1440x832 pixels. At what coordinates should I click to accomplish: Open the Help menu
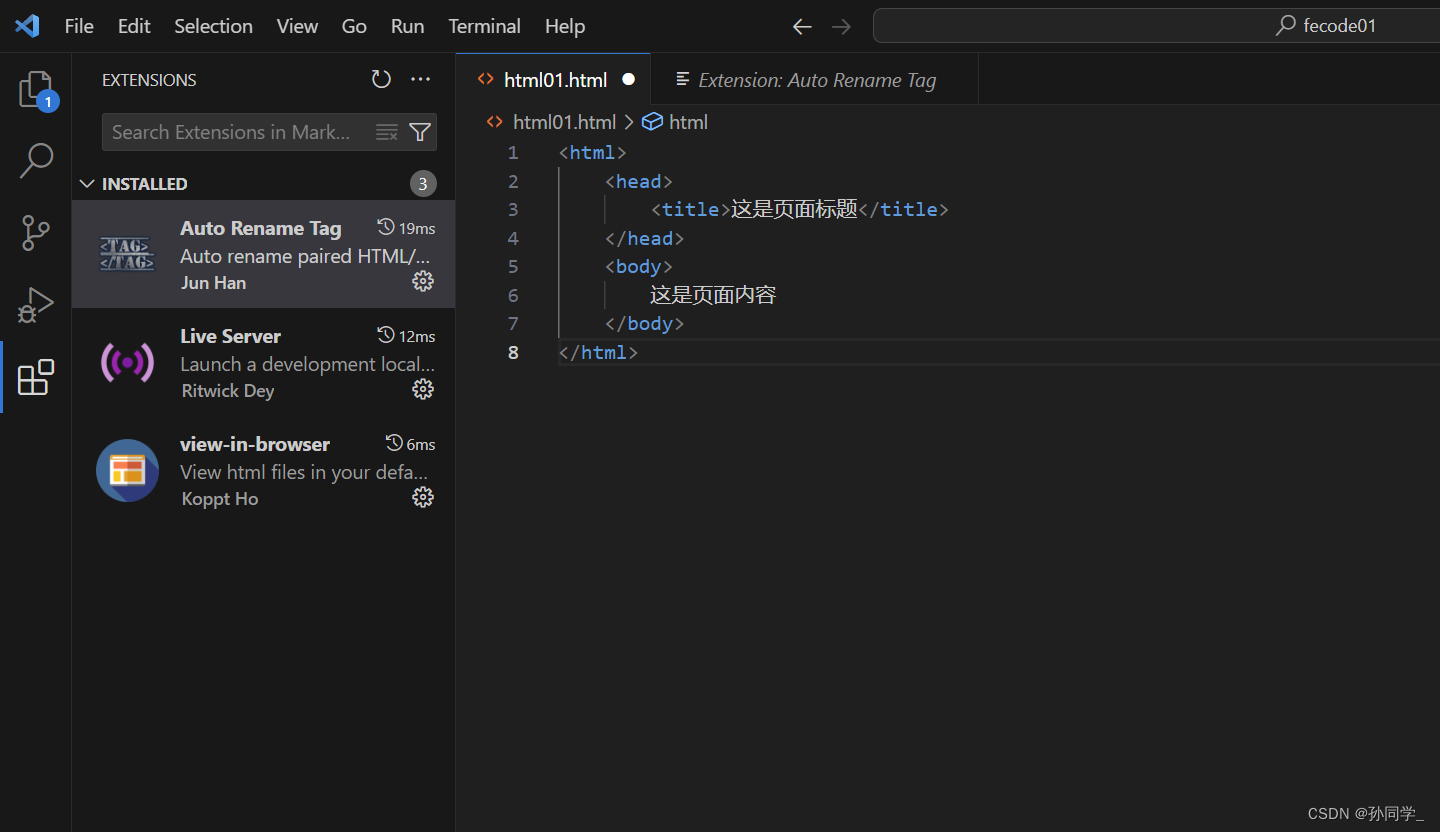tap(565, 26)
